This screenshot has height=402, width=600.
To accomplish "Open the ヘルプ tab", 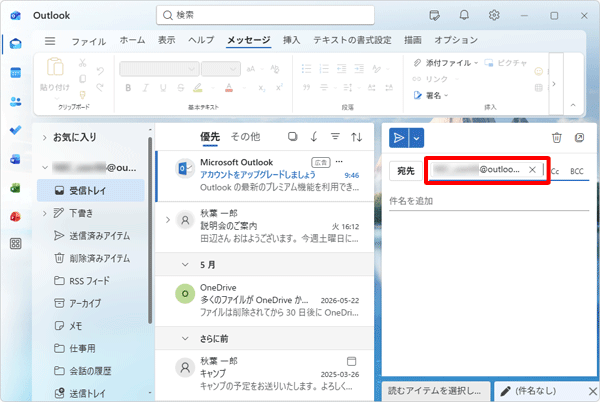I will (201, 40).
